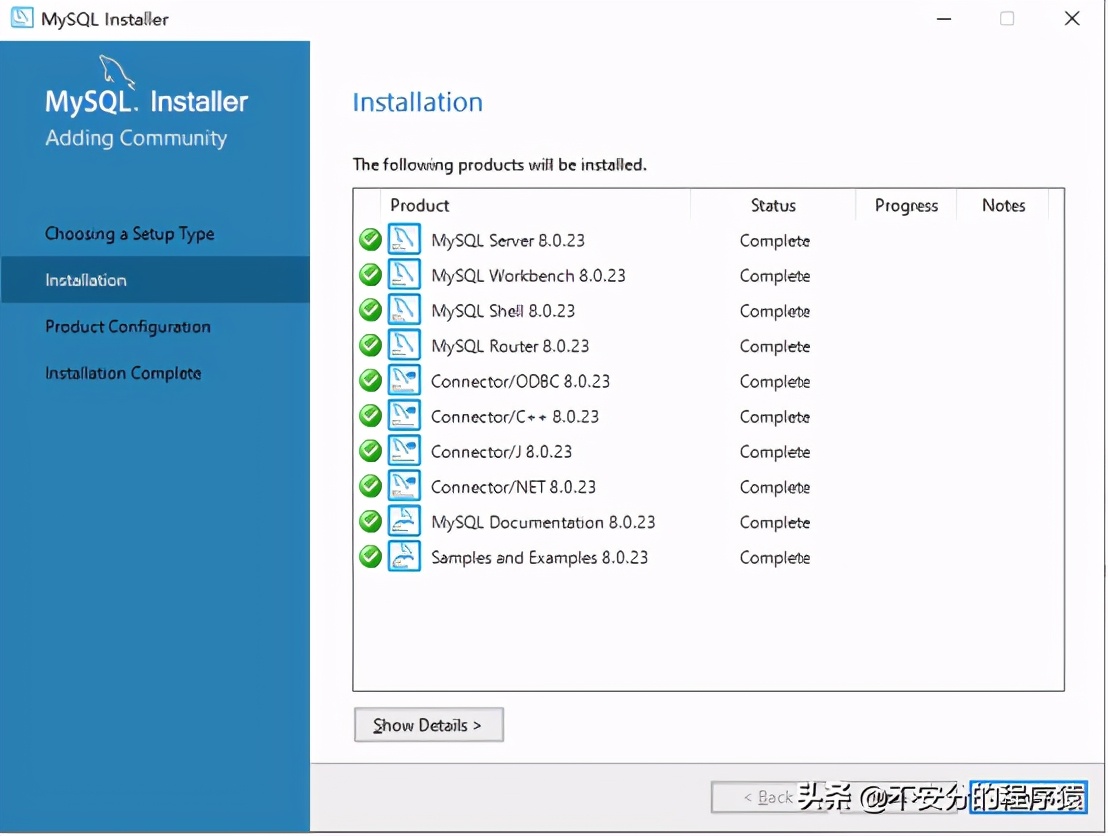
Task: Select the Samples and Examples product icon
Action: 404,556
